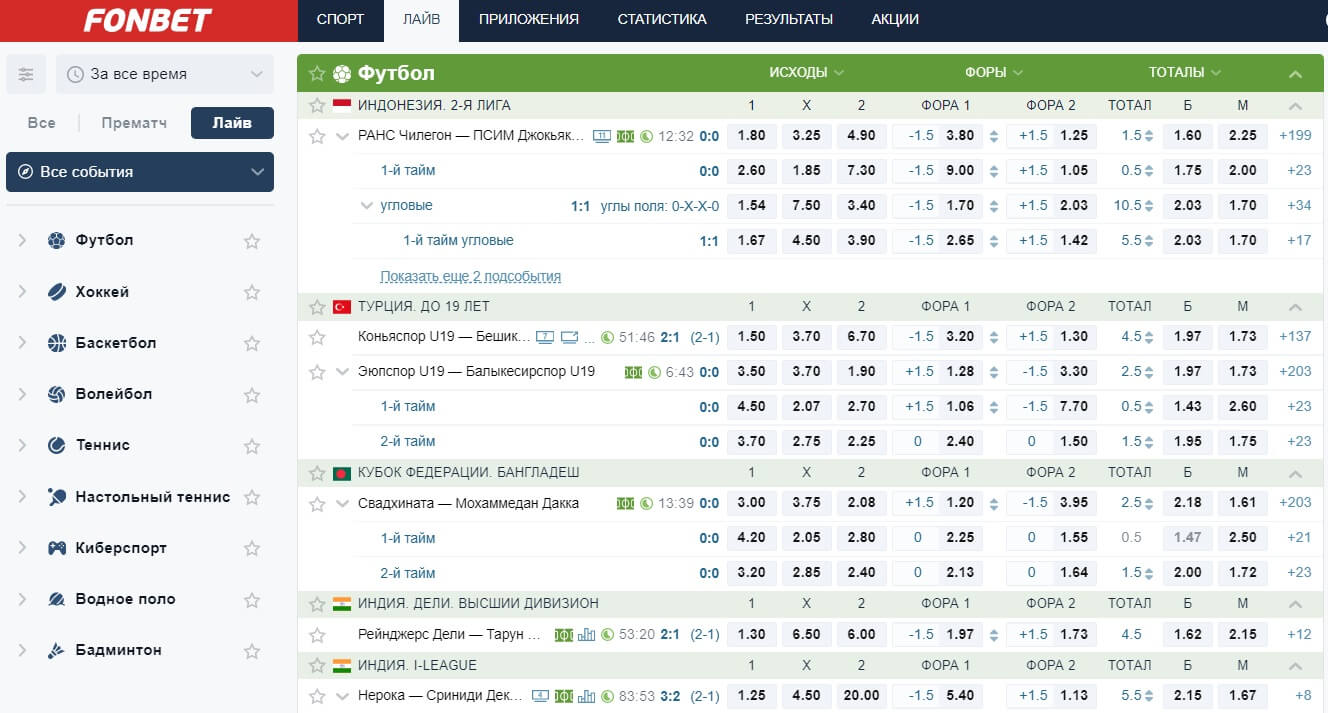
Task: Open the ИСХОДЫ column dropdown
Action: 806,72
